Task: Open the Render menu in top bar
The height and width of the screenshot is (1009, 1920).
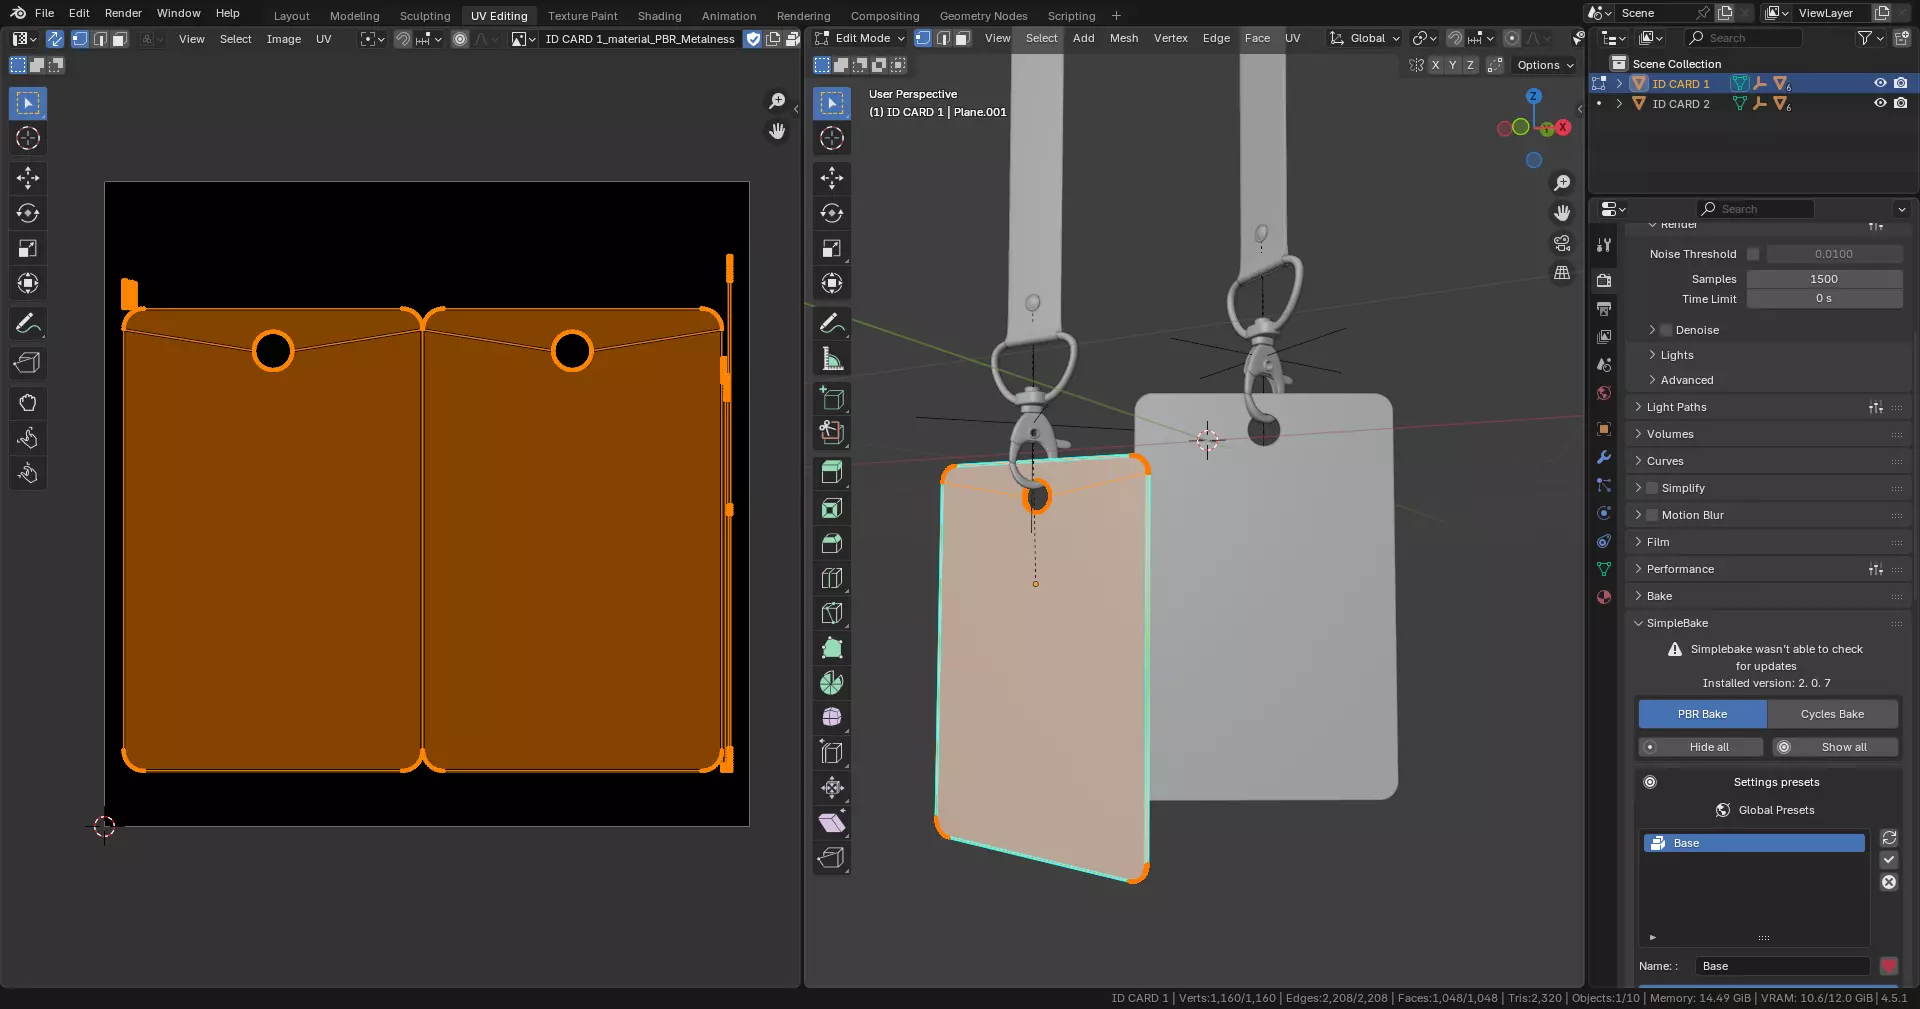Action: click(123, 13)
